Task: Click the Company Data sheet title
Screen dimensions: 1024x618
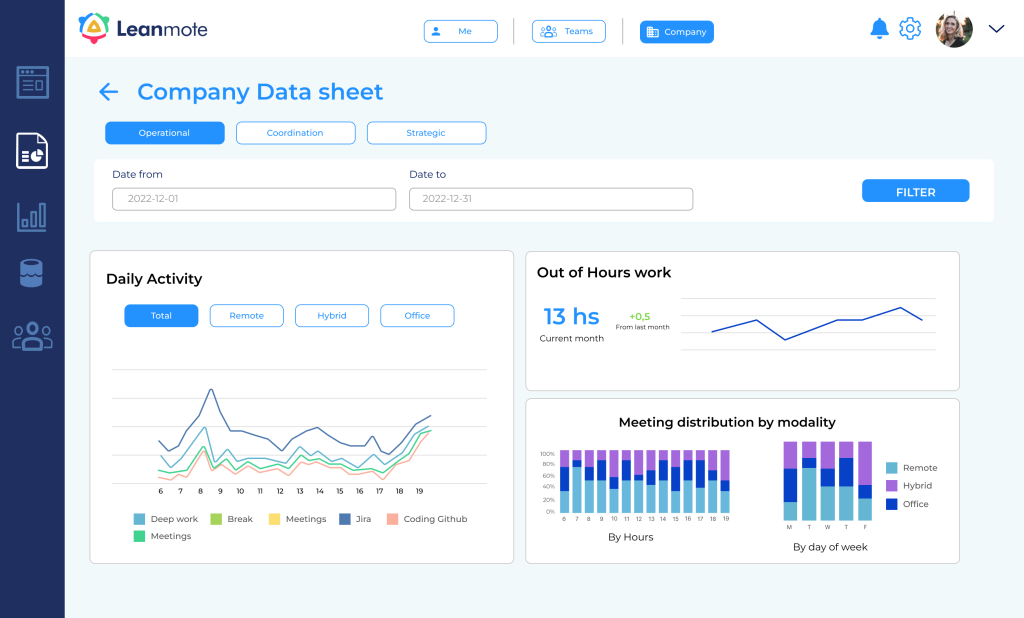Action: [260, 92]
